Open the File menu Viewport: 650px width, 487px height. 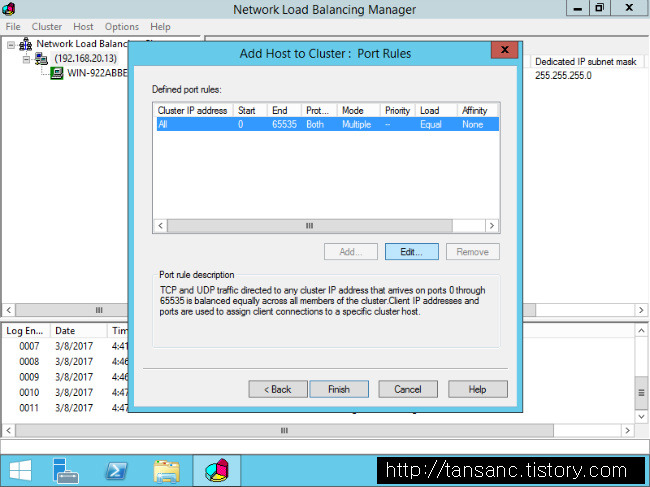click(13, 27)
